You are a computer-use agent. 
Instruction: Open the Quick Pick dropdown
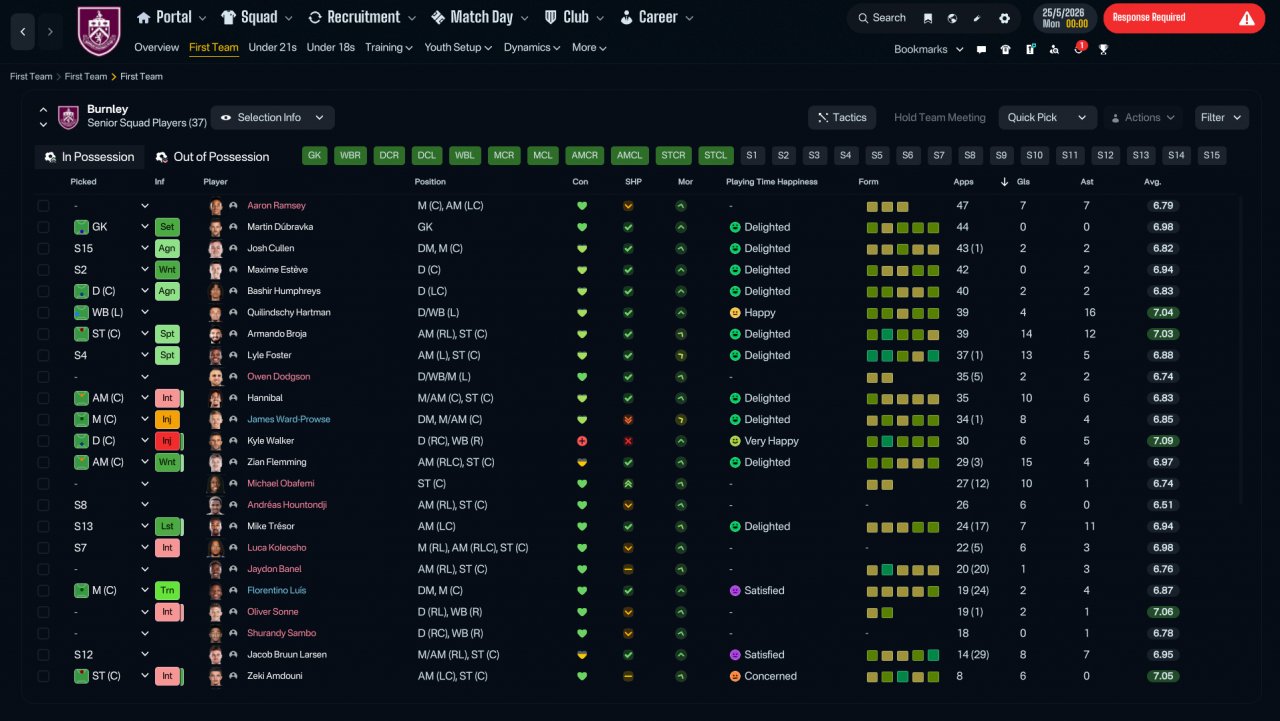click(1047, 118)
